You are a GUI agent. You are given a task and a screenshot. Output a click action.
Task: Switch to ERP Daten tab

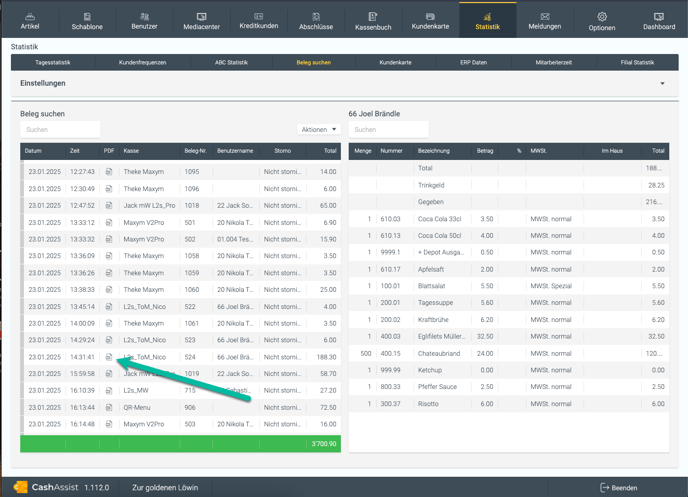point(473,62)
